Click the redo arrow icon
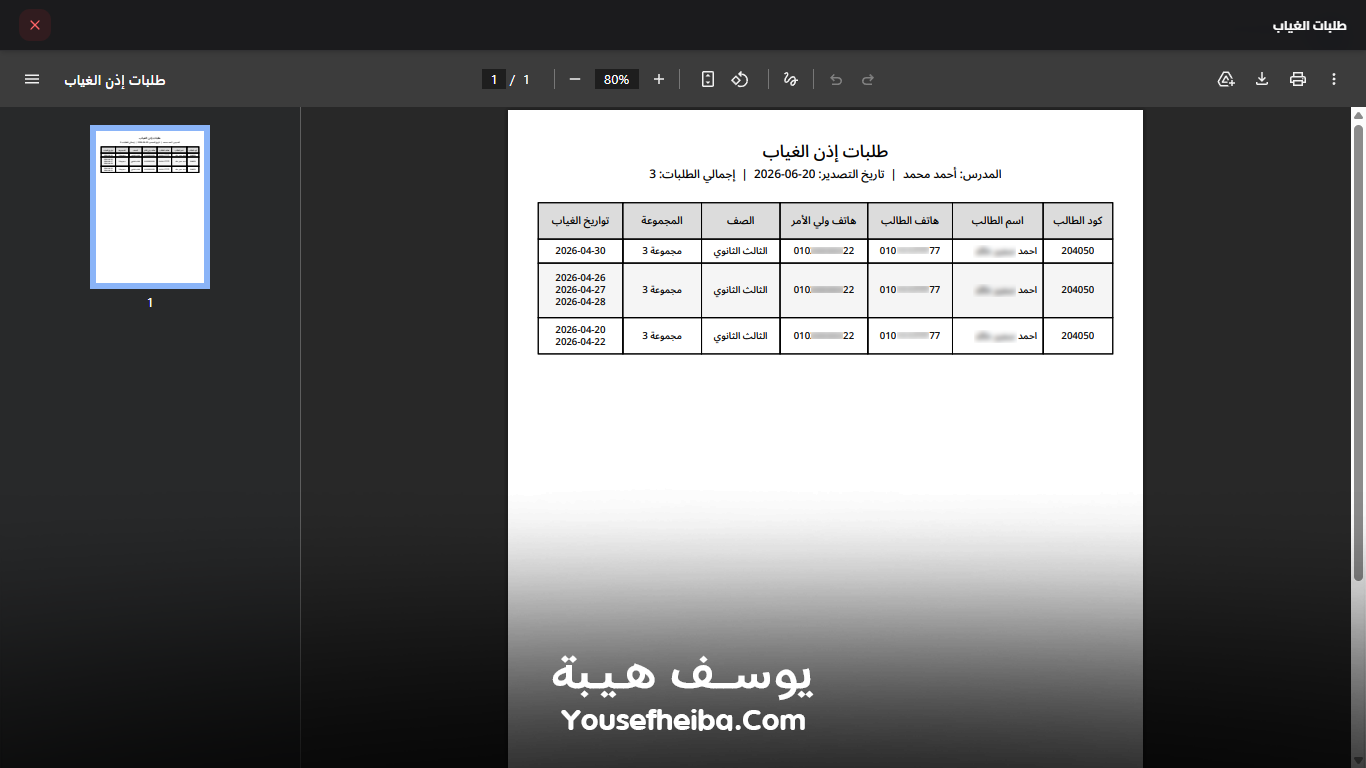1366x768 pixels. coord(868,79)
